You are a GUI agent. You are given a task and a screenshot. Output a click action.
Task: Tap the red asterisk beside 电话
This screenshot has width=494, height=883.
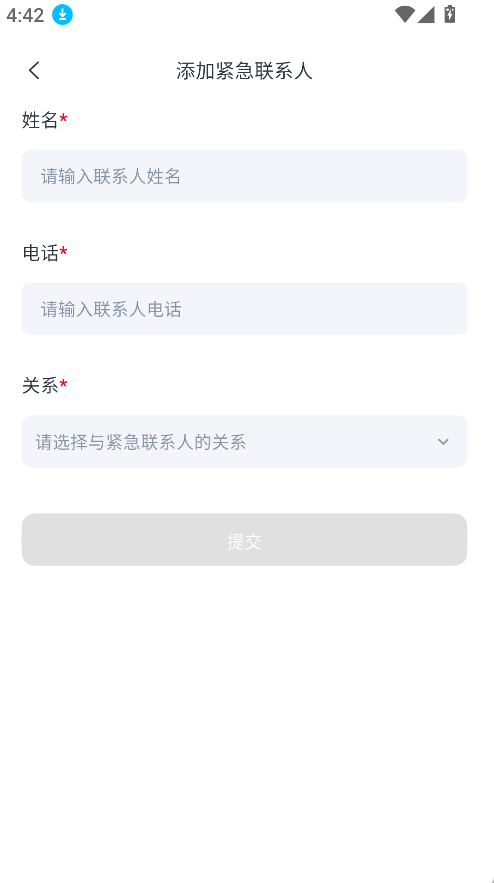(64, 252)
